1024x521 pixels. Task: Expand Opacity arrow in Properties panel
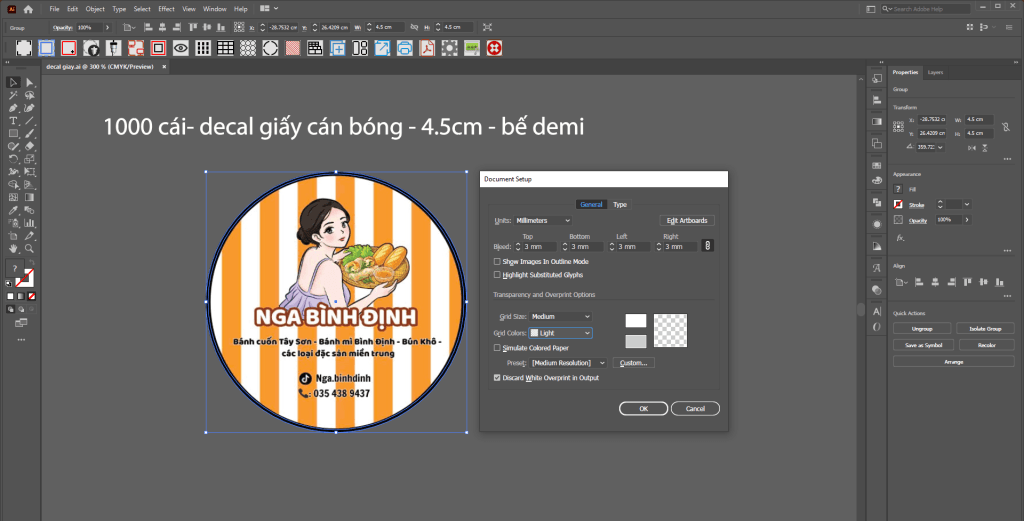click(967, 220)
